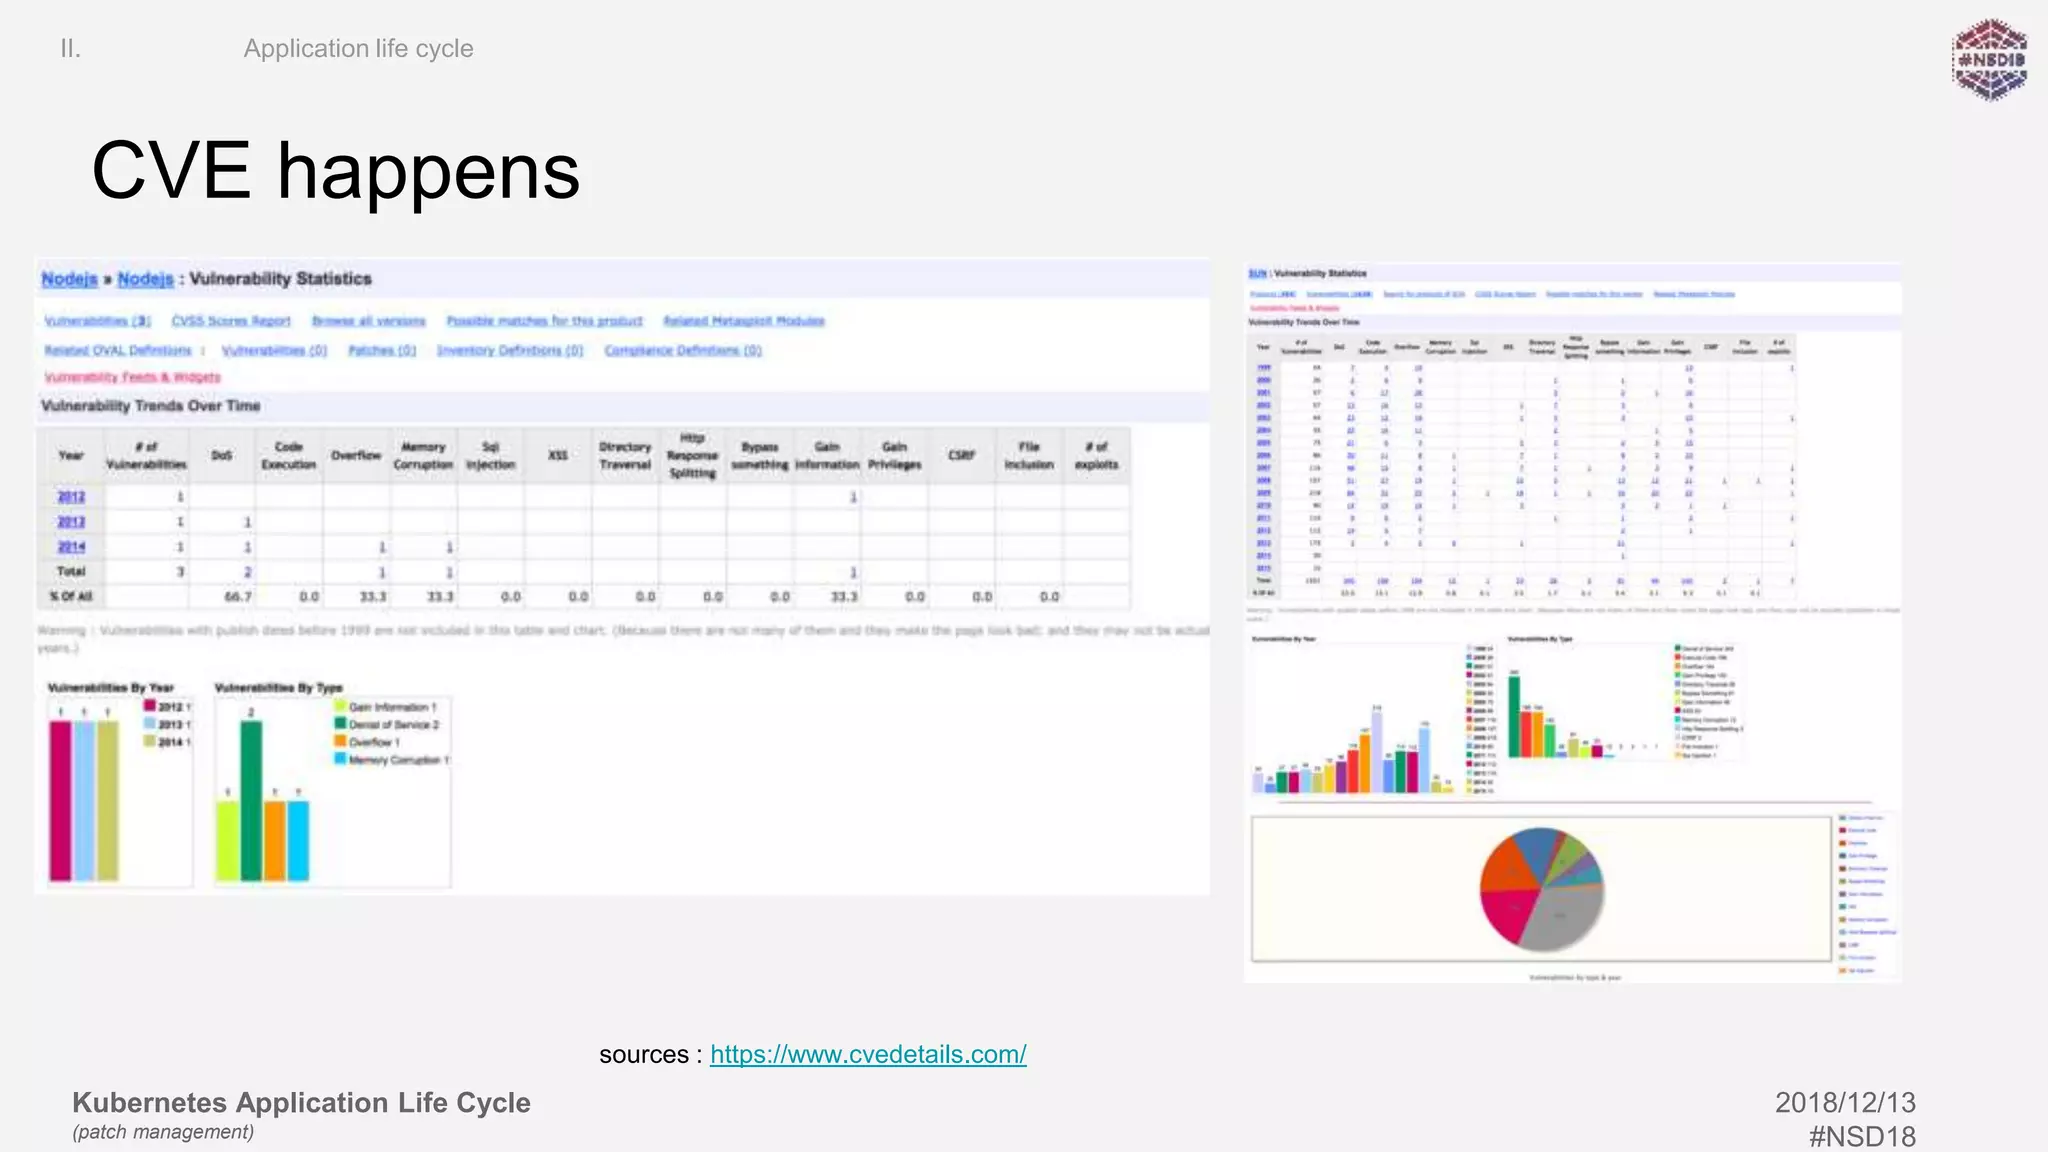Click Compliance Definitions (0) link
2048x1152 pixels.
click(683, 350)
